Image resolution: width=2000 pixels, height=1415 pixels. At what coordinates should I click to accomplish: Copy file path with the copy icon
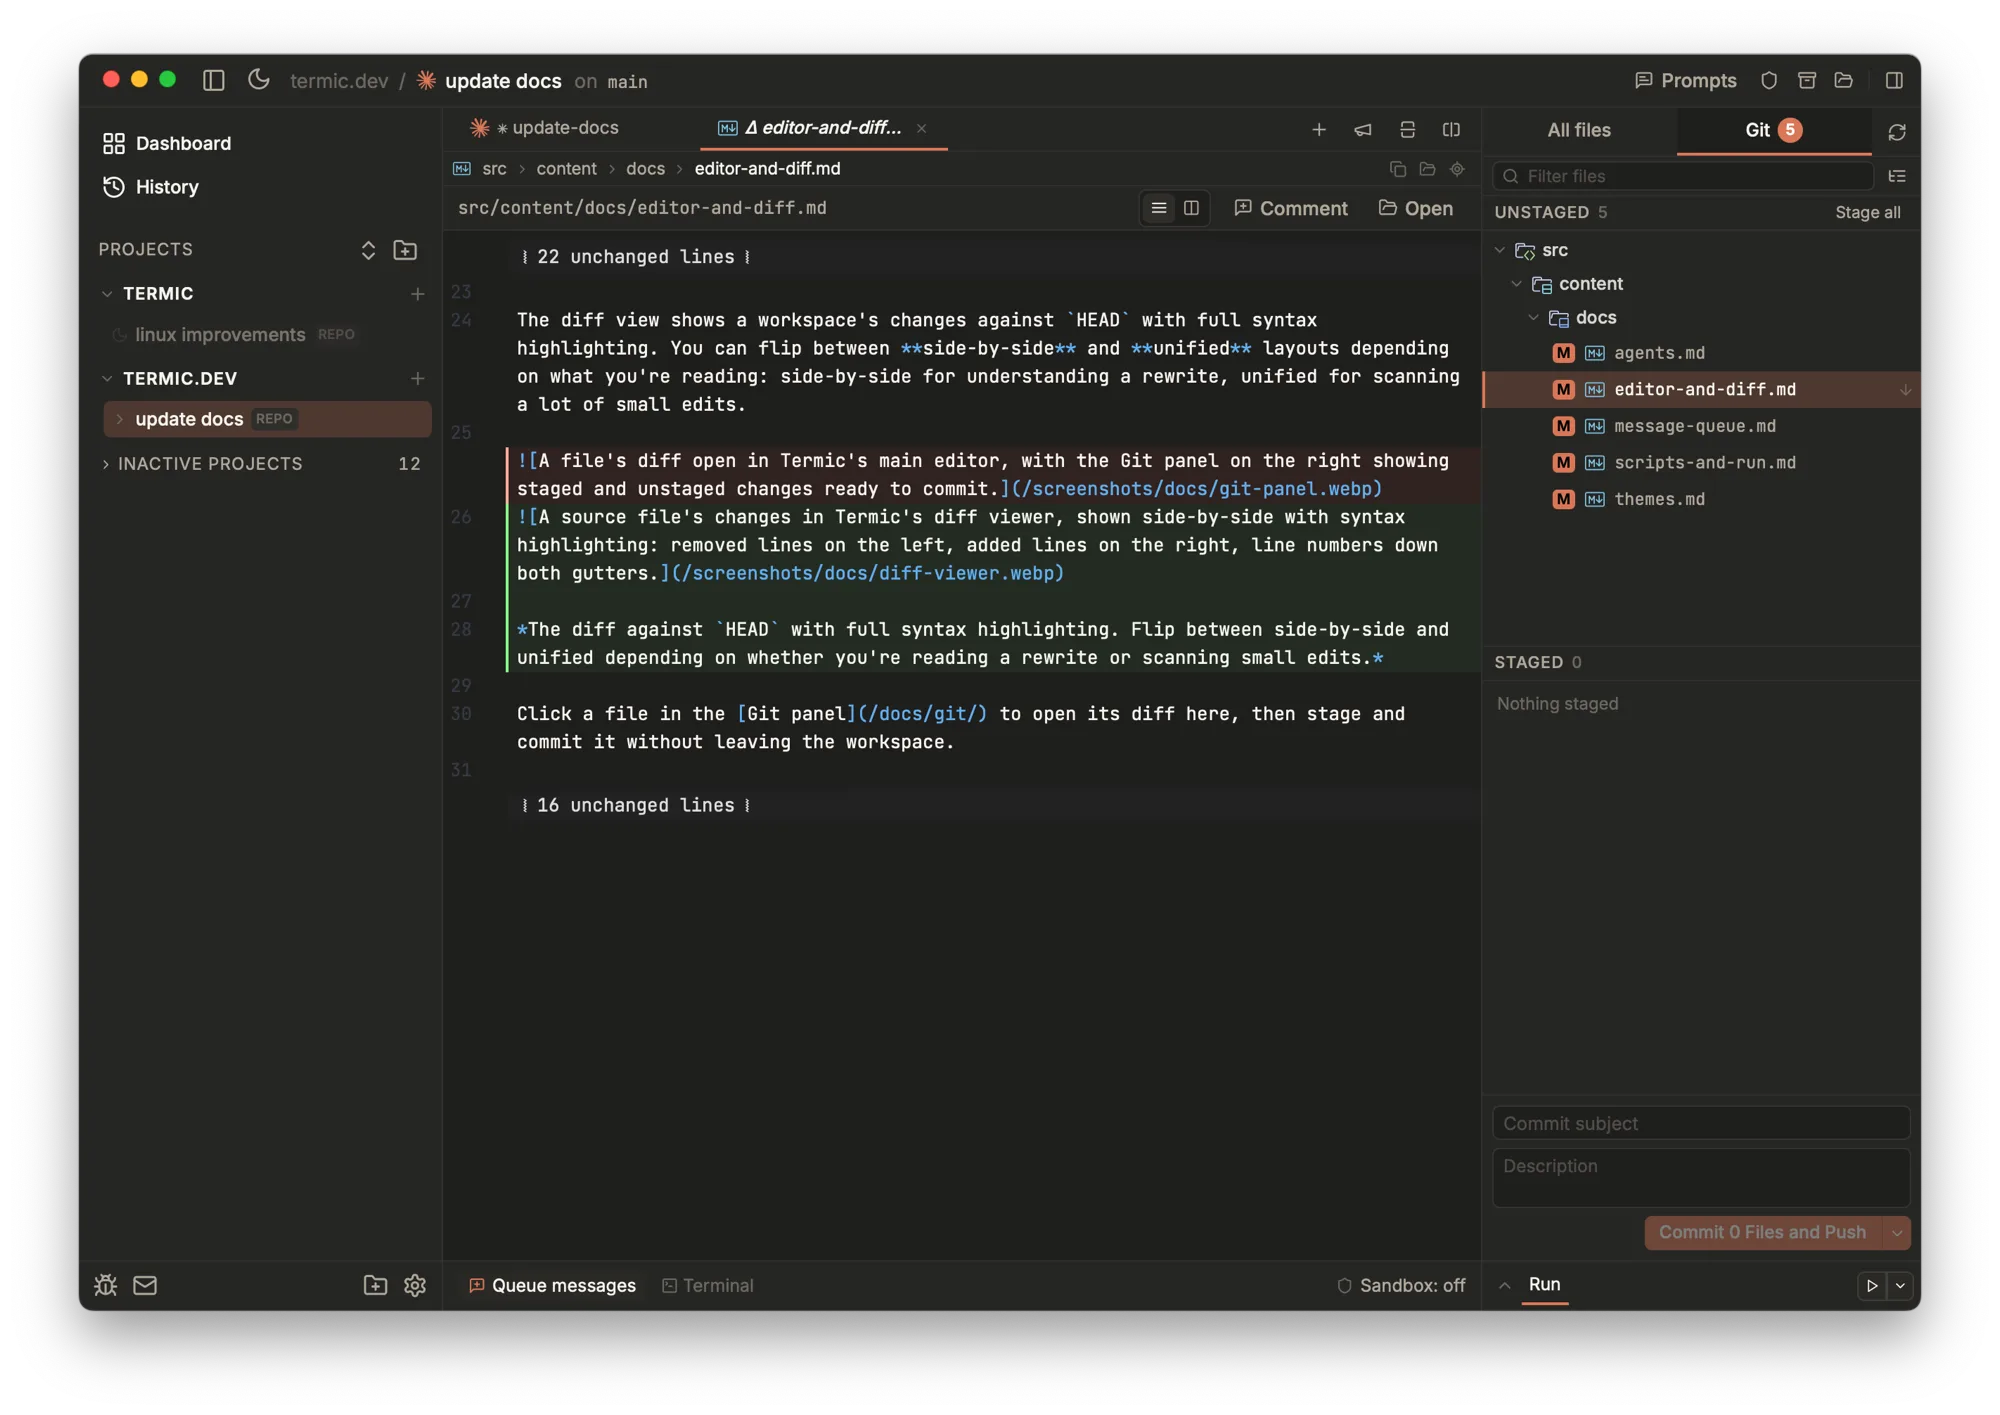[x=1398, y=169]
